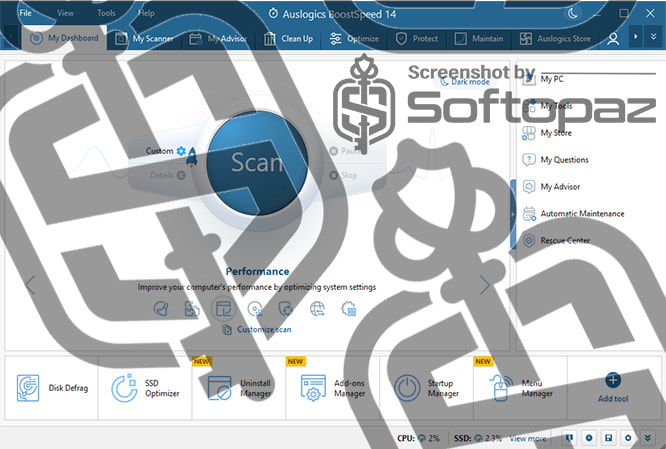Open the Tools menu
666x449 pixels.
click(106, 13)
